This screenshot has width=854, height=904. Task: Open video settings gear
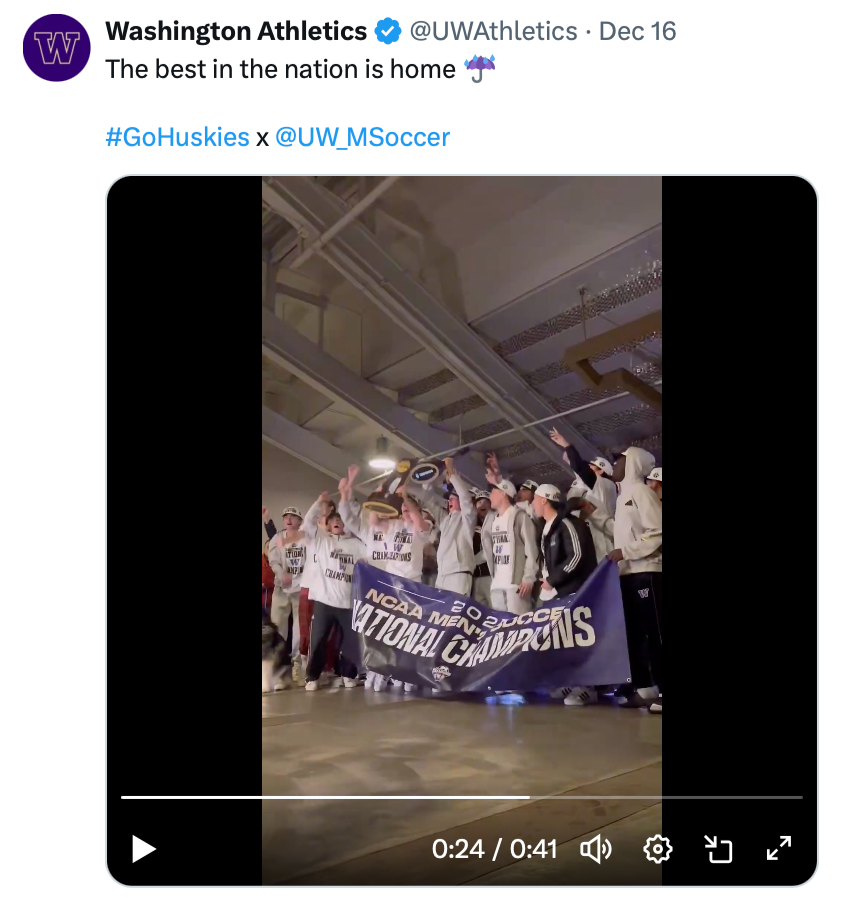(x=657, y=849)
